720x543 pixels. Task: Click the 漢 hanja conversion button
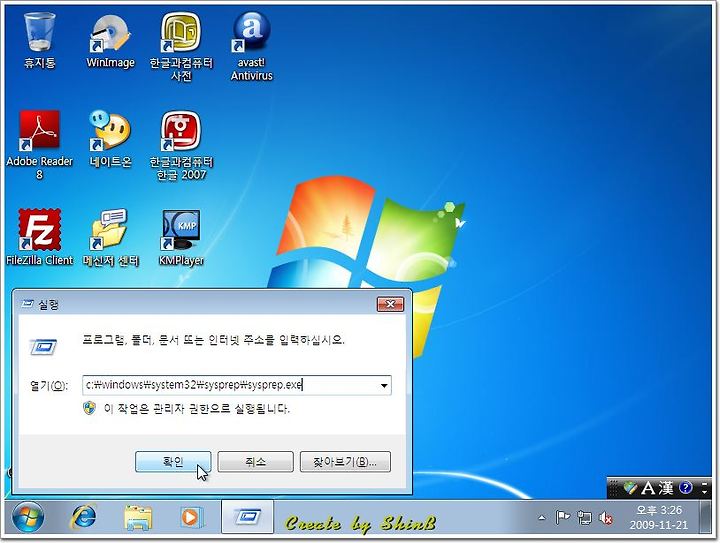click(665, 488)
